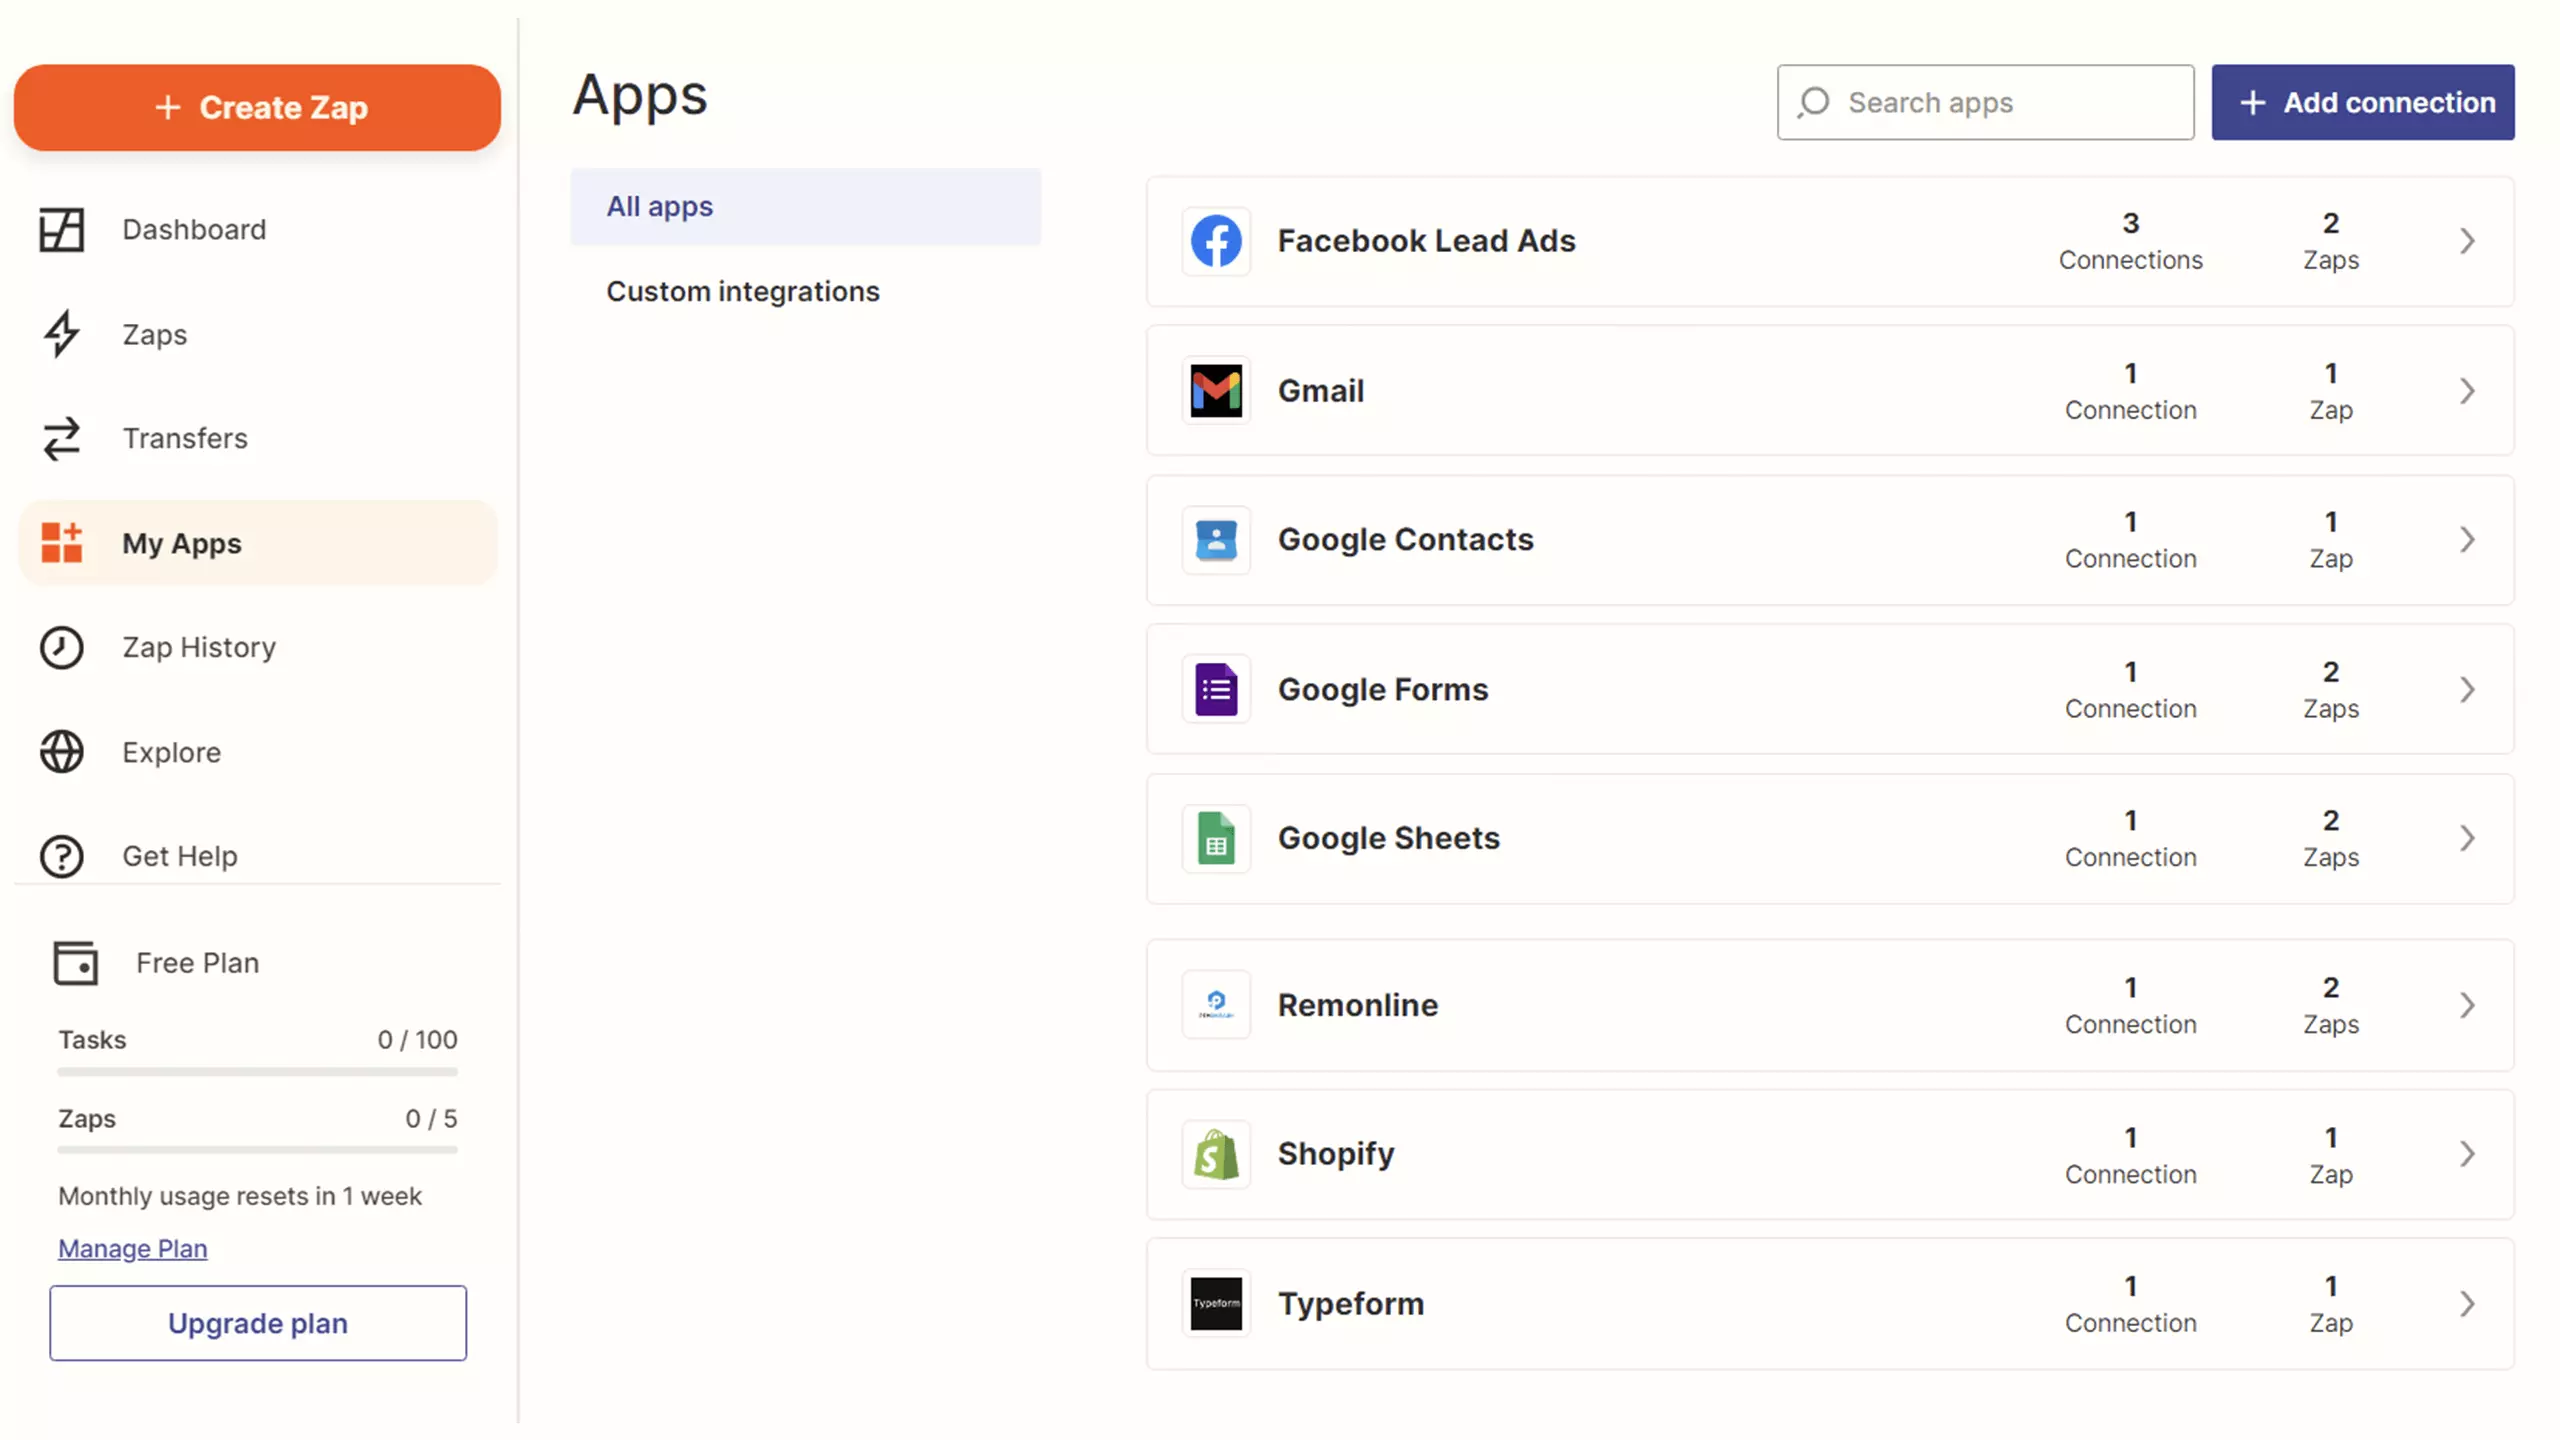Click the plus icon on Add connection
This screenshot has height=1440, width=2560.
pos(2252,102)
